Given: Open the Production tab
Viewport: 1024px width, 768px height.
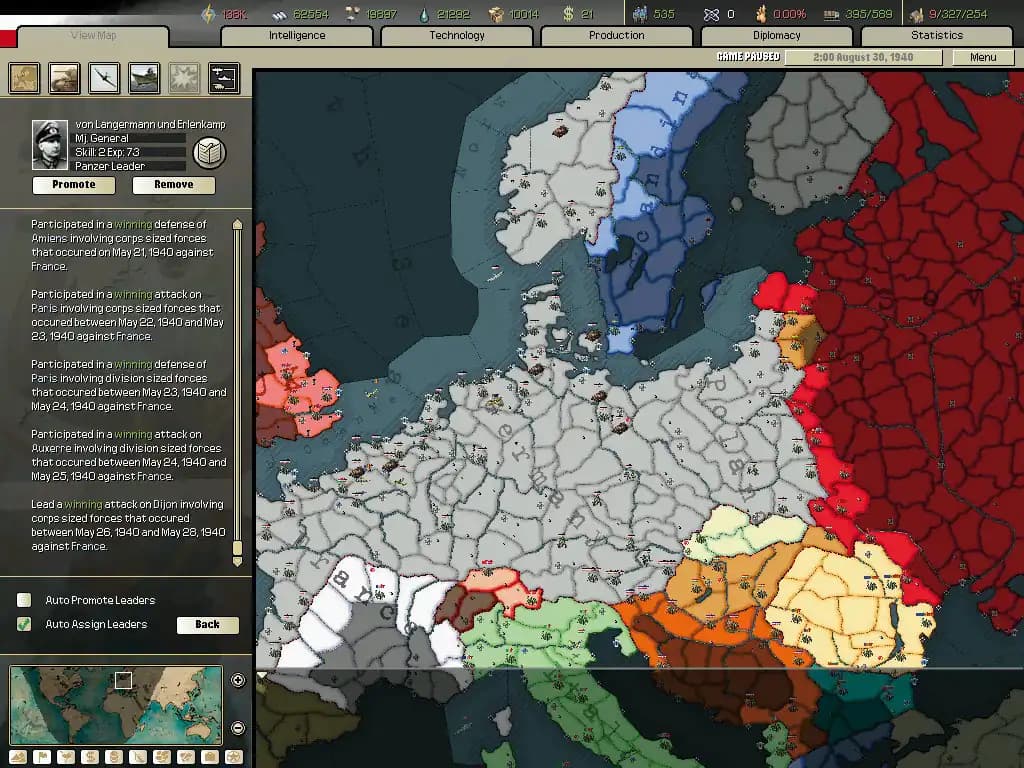Looking at the screenshot, I should tap(616, 35).
